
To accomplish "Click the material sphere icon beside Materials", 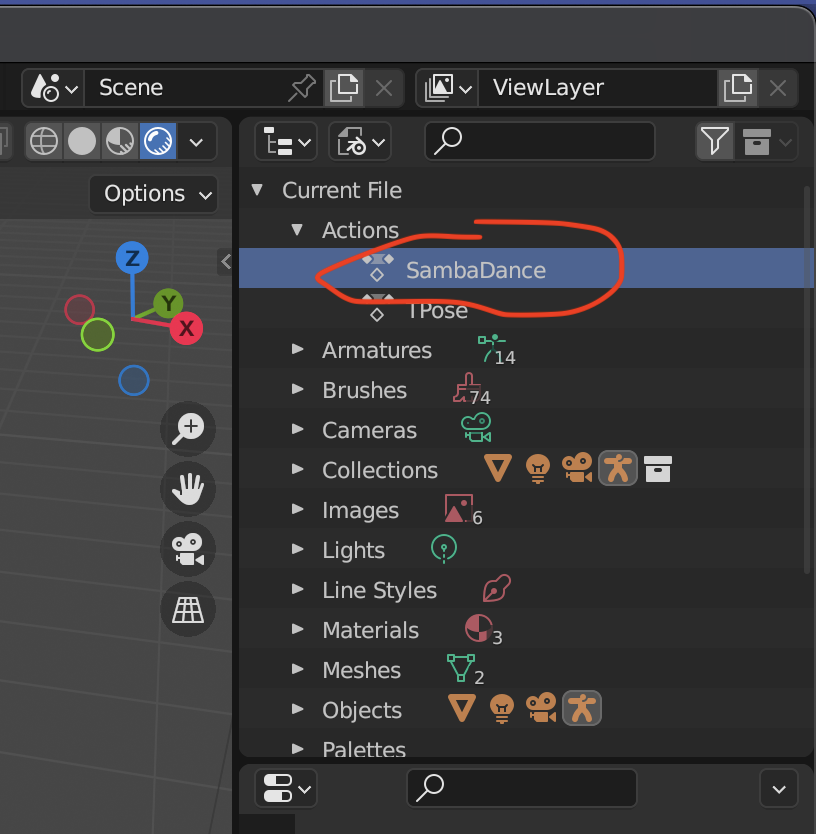I will pyautogui.click(x=478, y=628).
